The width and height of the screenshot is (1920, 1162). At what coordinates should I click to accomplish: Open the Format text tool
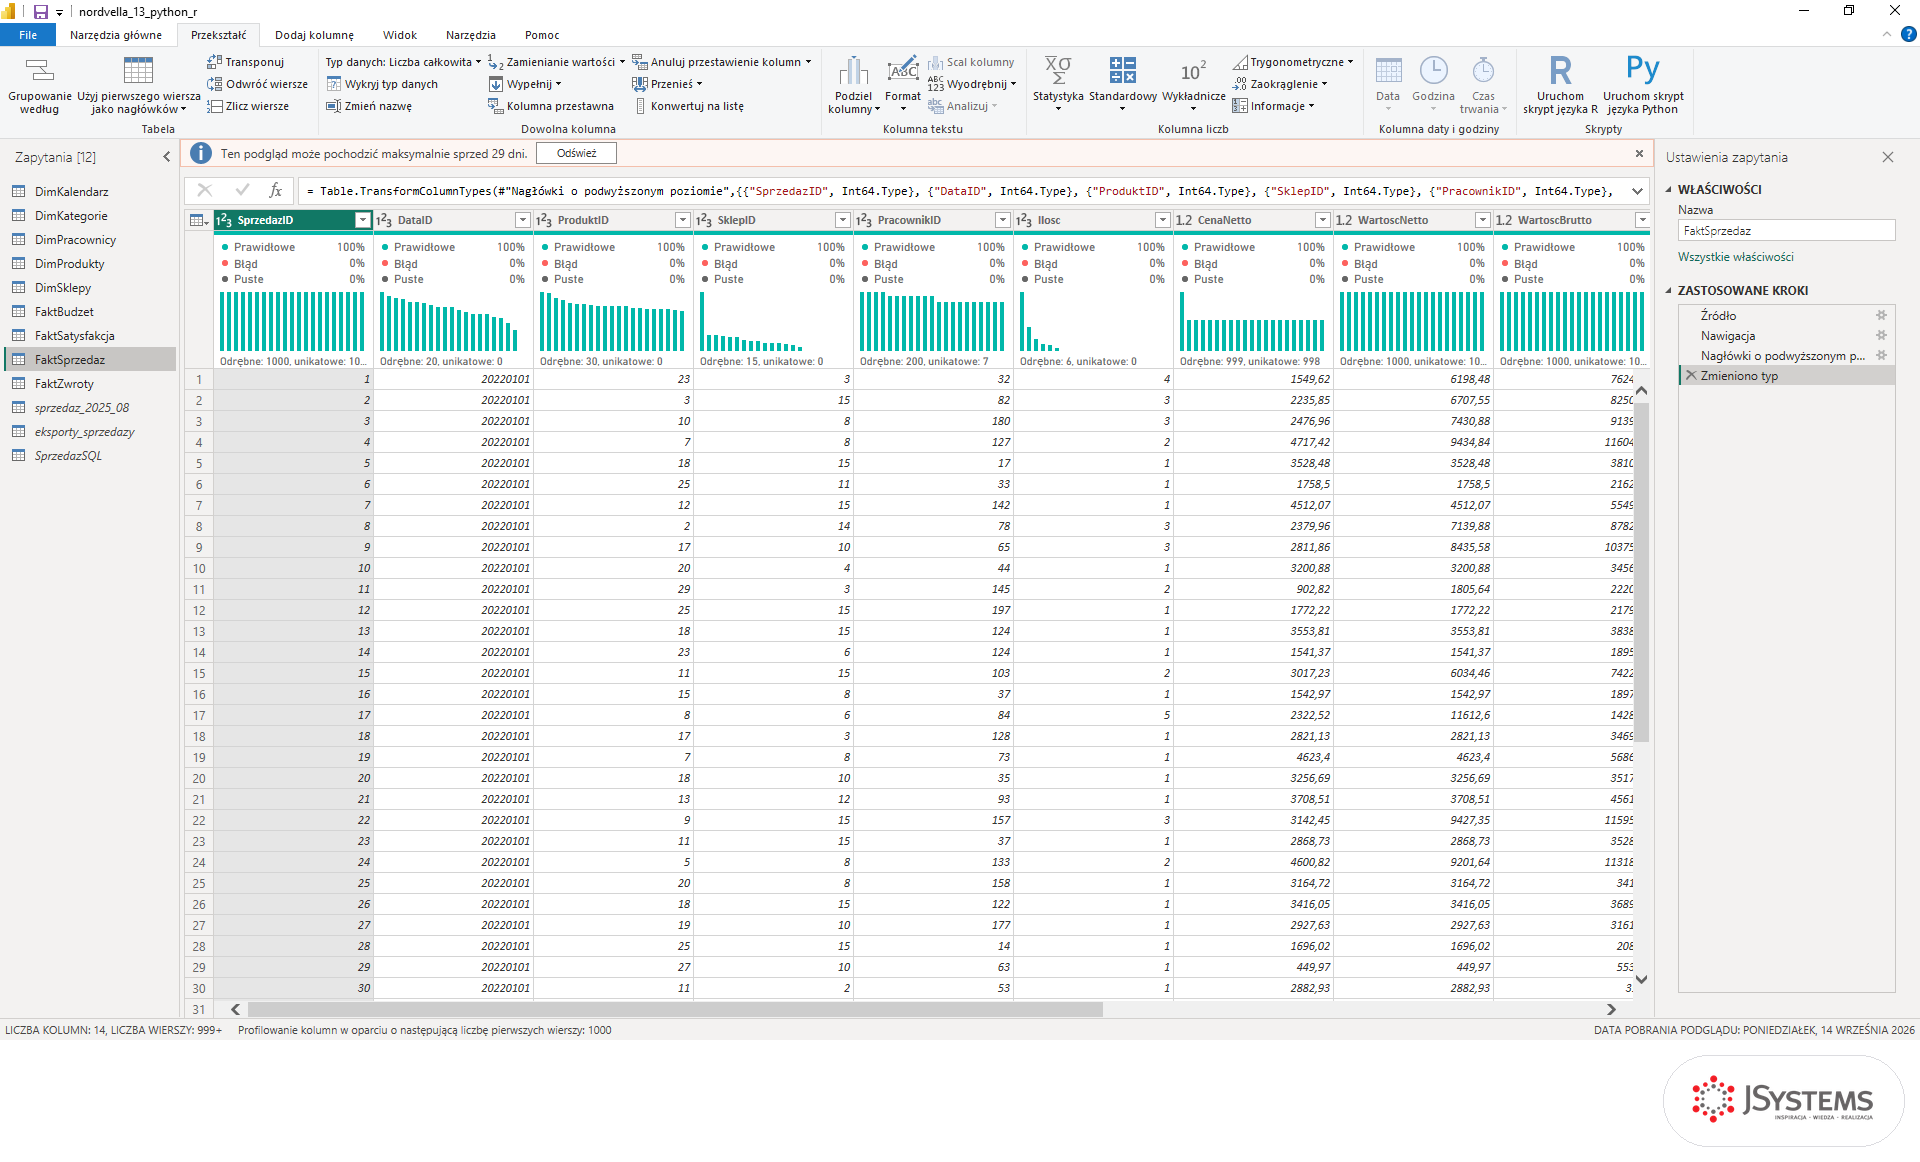[x=902, y=84]
